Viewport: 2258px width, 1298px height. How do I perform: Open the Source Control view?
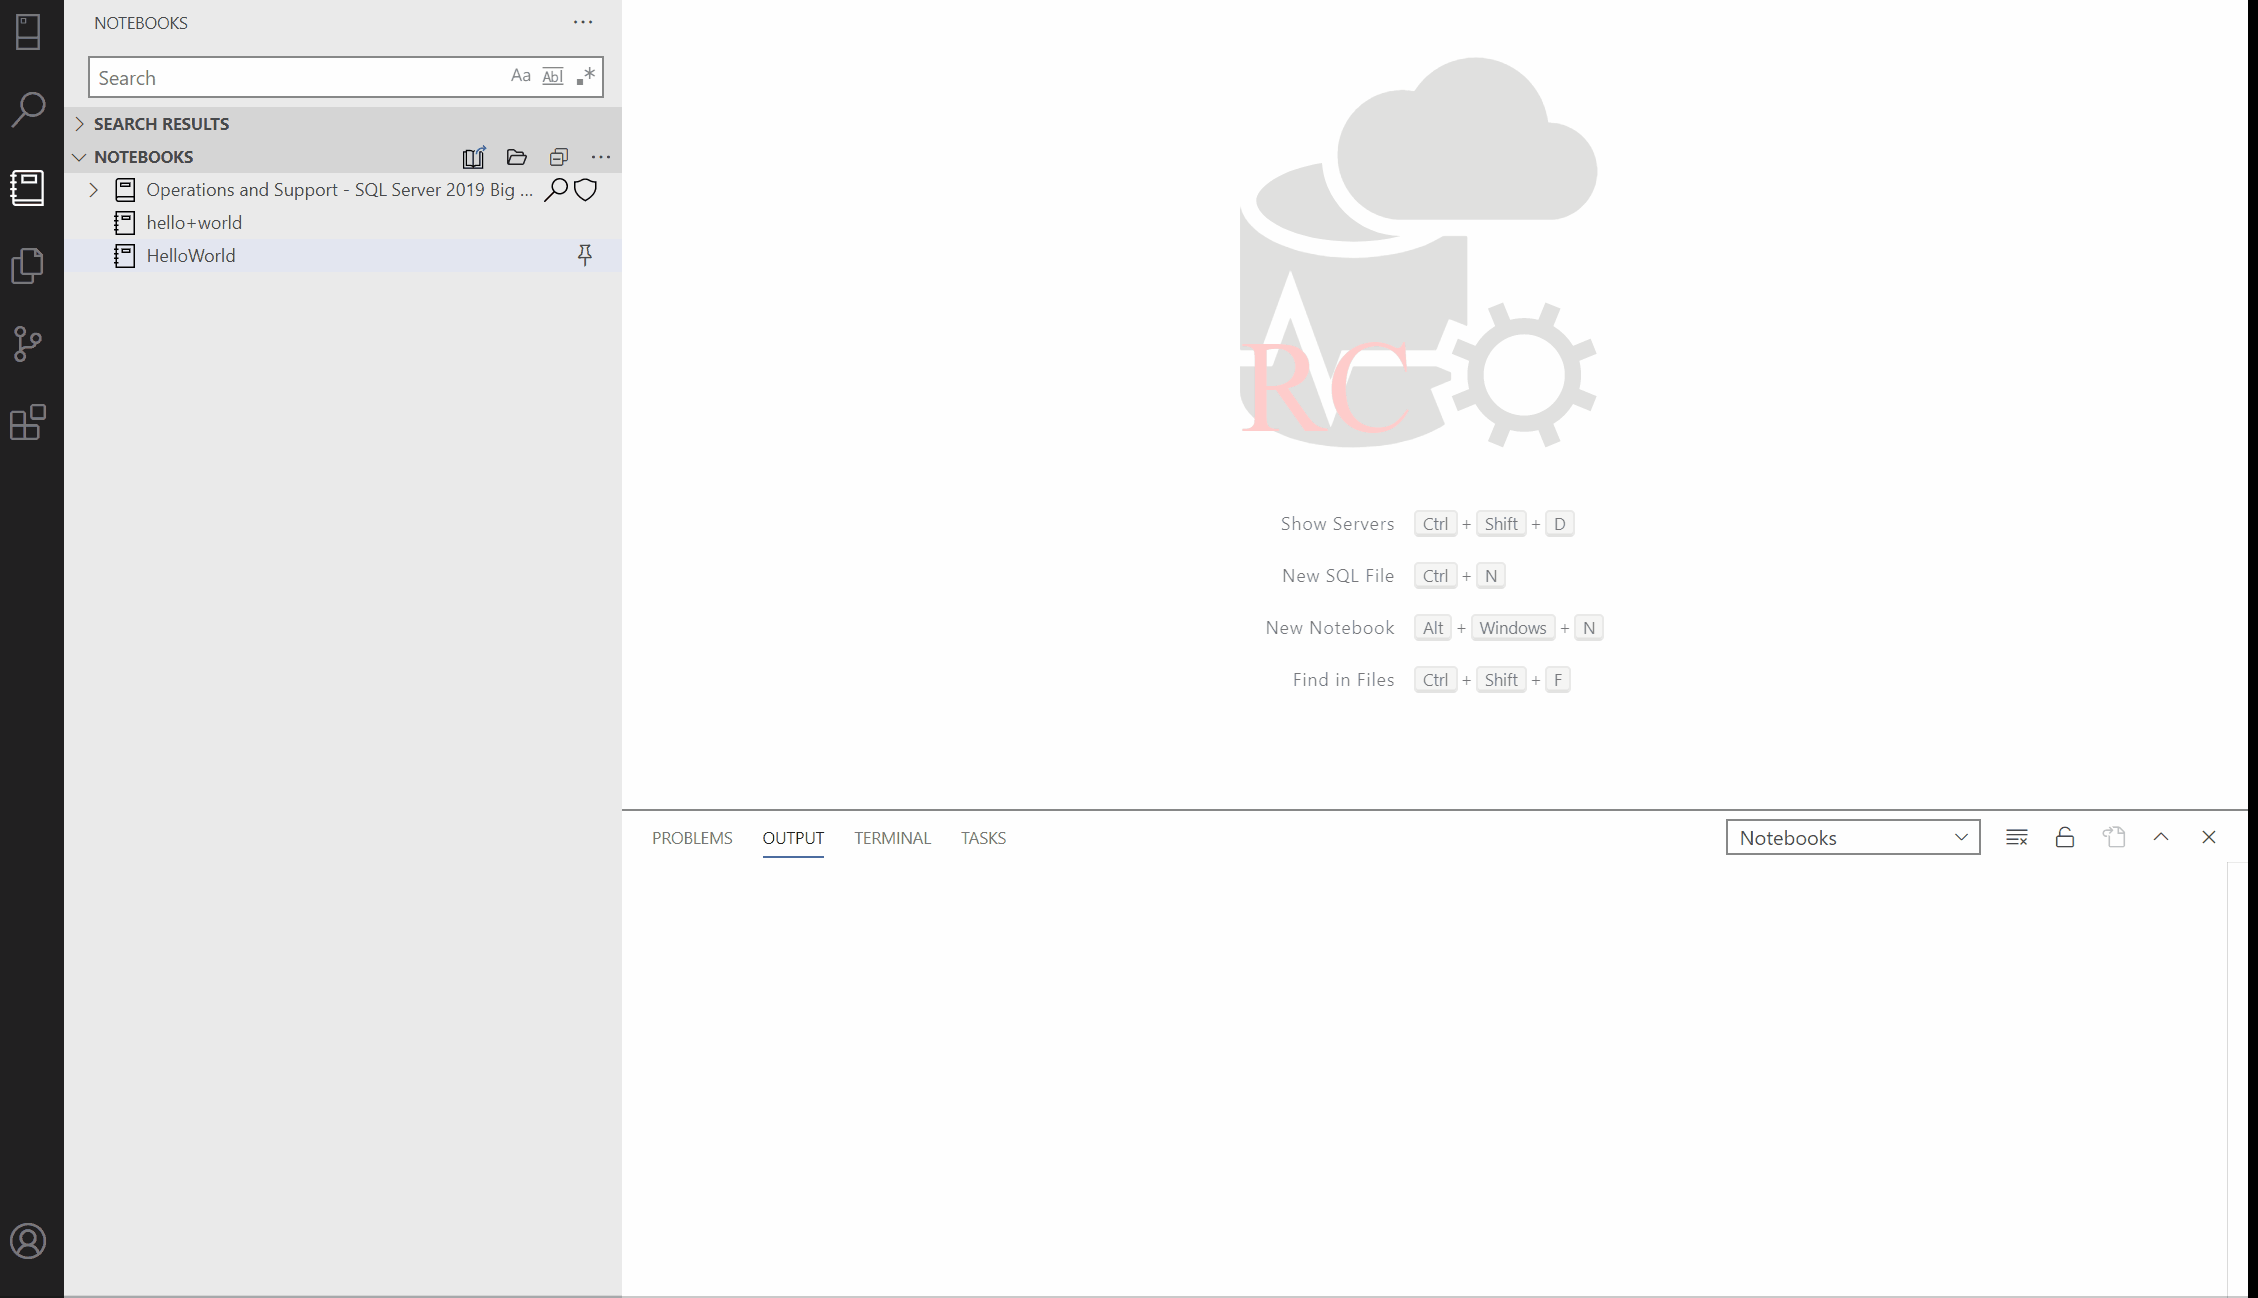pos(28,343)
